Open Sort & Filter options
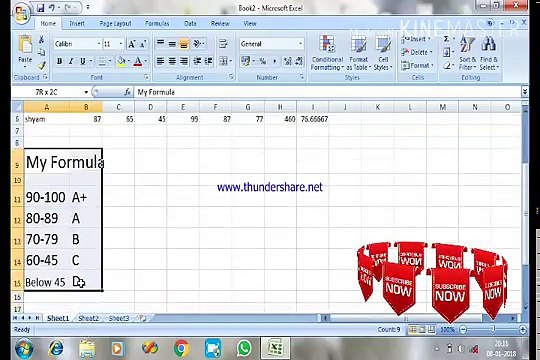Viewport: 540px width, 360px height. [467, 53]
